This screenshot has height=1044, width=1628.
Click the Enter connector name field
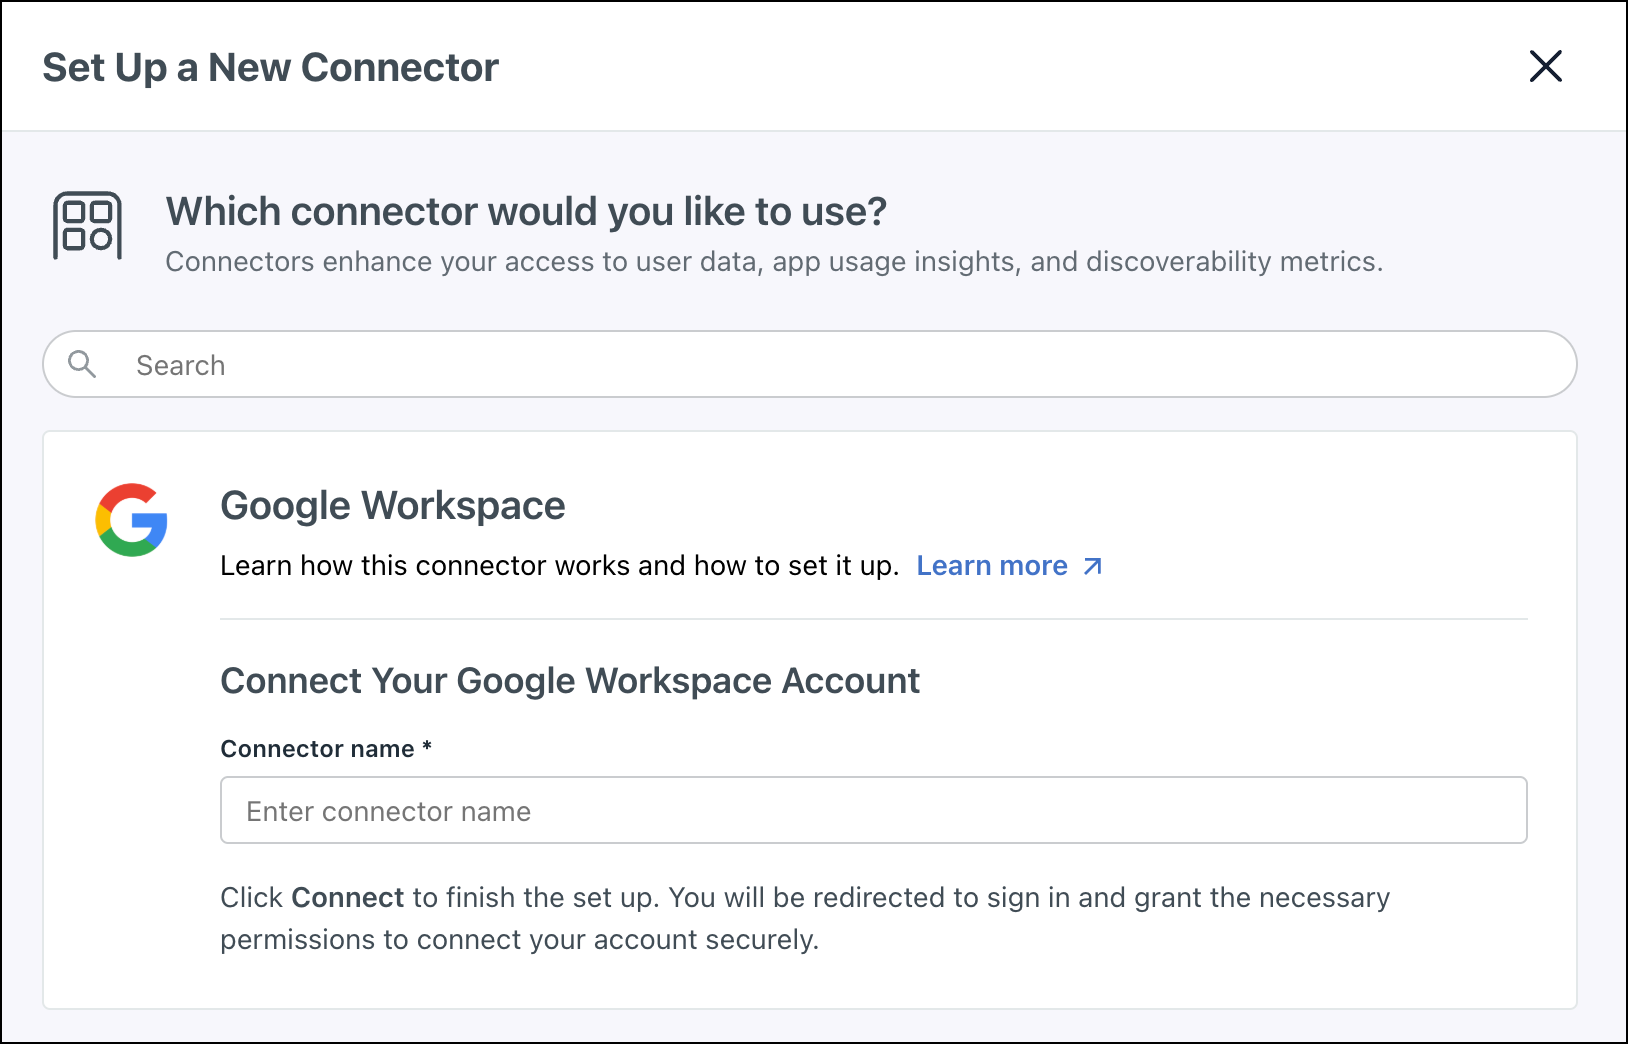(873, 810)
